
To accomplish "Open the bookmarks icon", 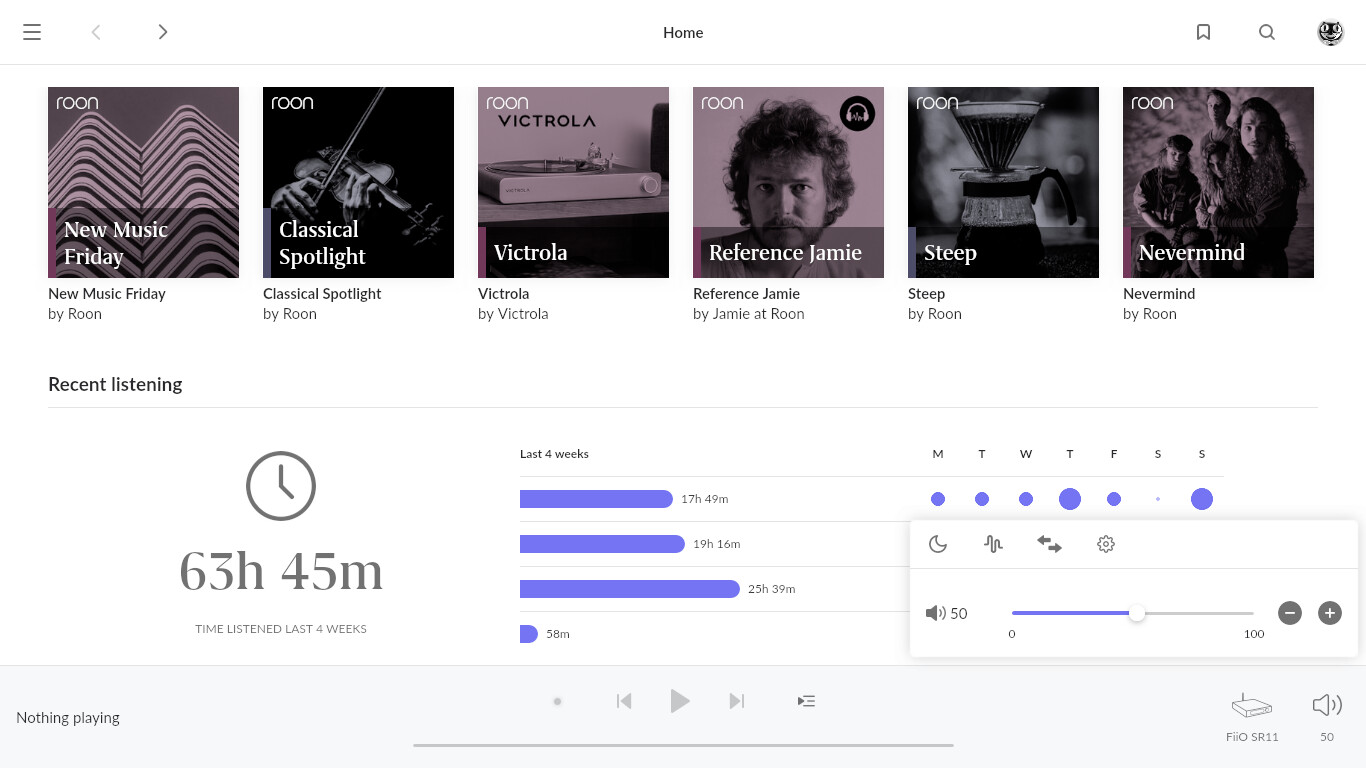I will click(x=1204, y=32).
